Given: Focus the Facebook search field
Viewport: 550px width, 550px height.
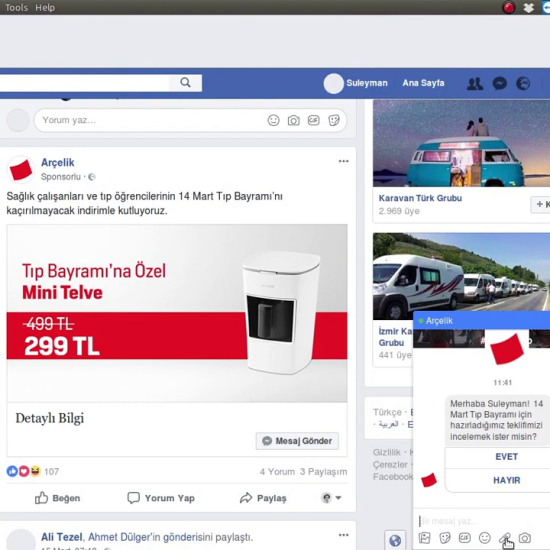Looking at the screenshot, I should coord(84,83).
